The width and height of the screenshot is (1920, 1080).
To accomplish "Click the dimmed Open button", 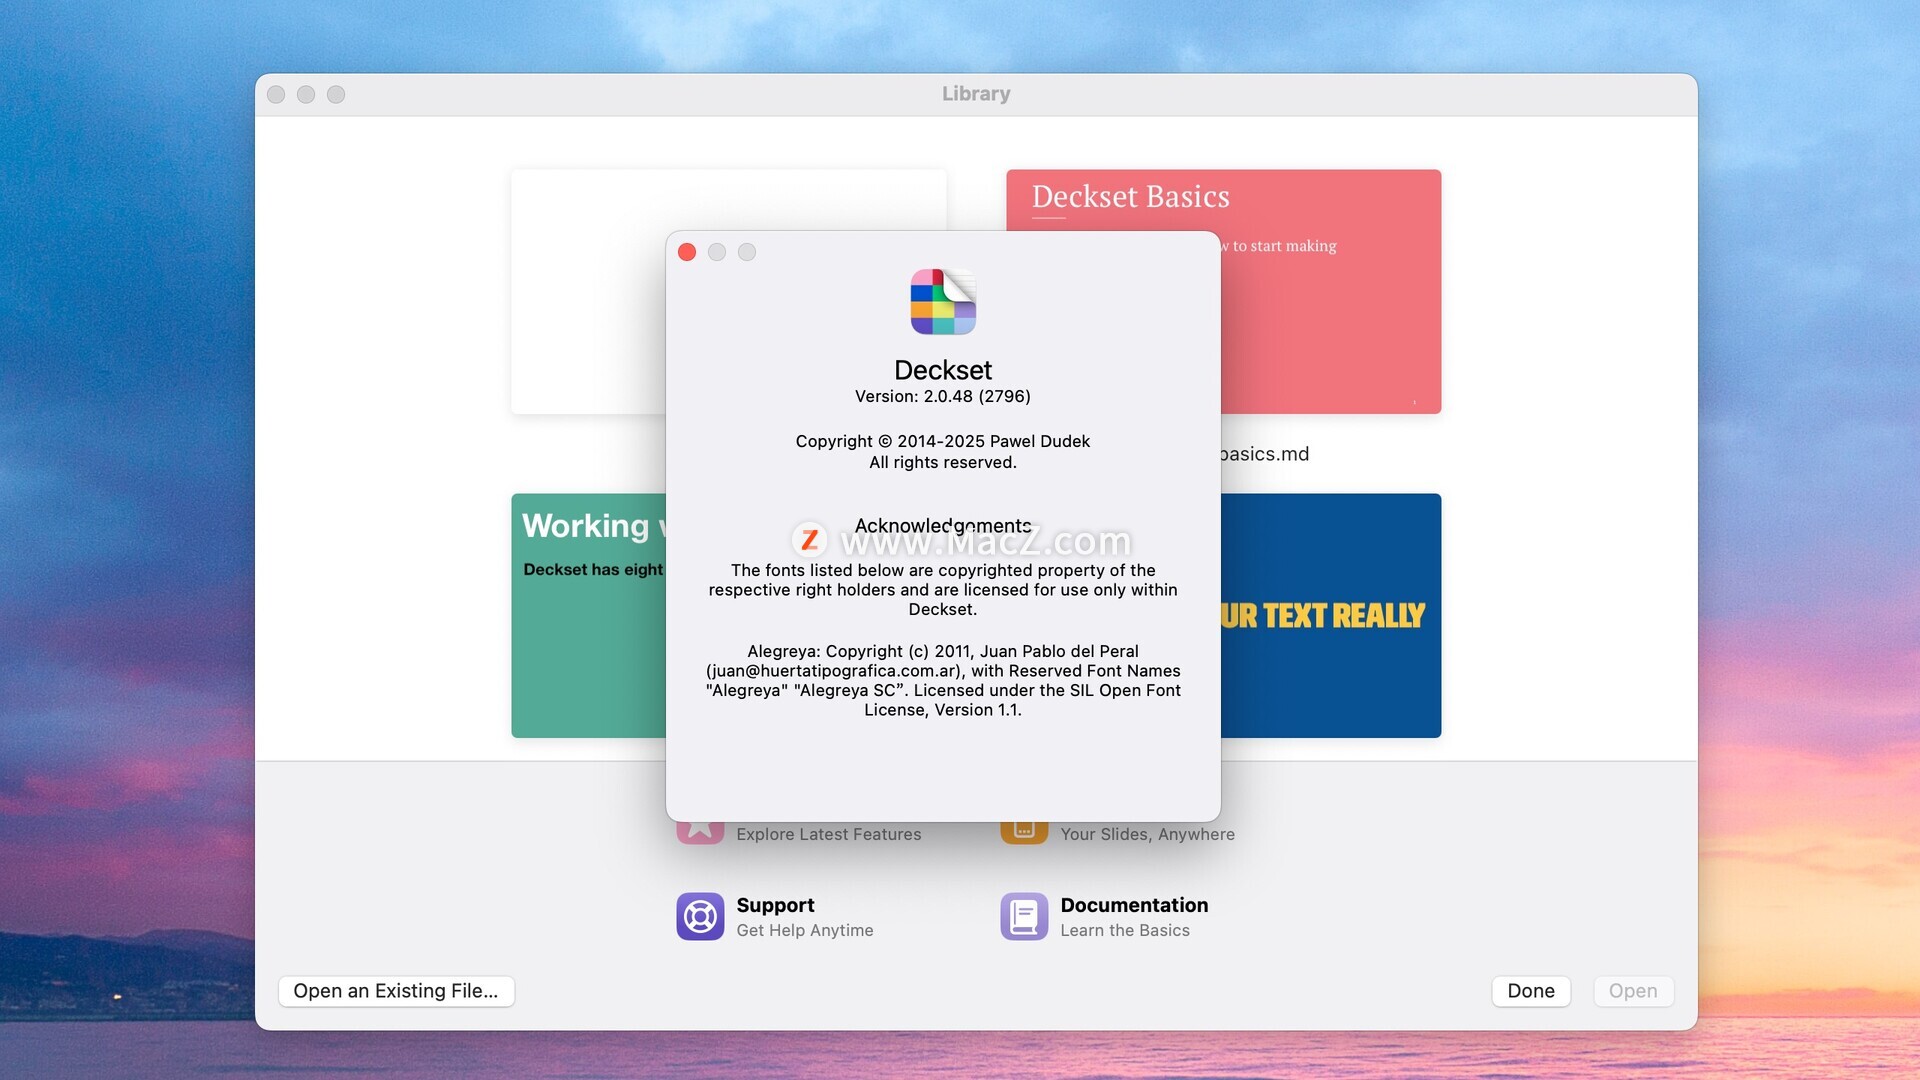I will pyautogui.click(x=1632, y=991).
